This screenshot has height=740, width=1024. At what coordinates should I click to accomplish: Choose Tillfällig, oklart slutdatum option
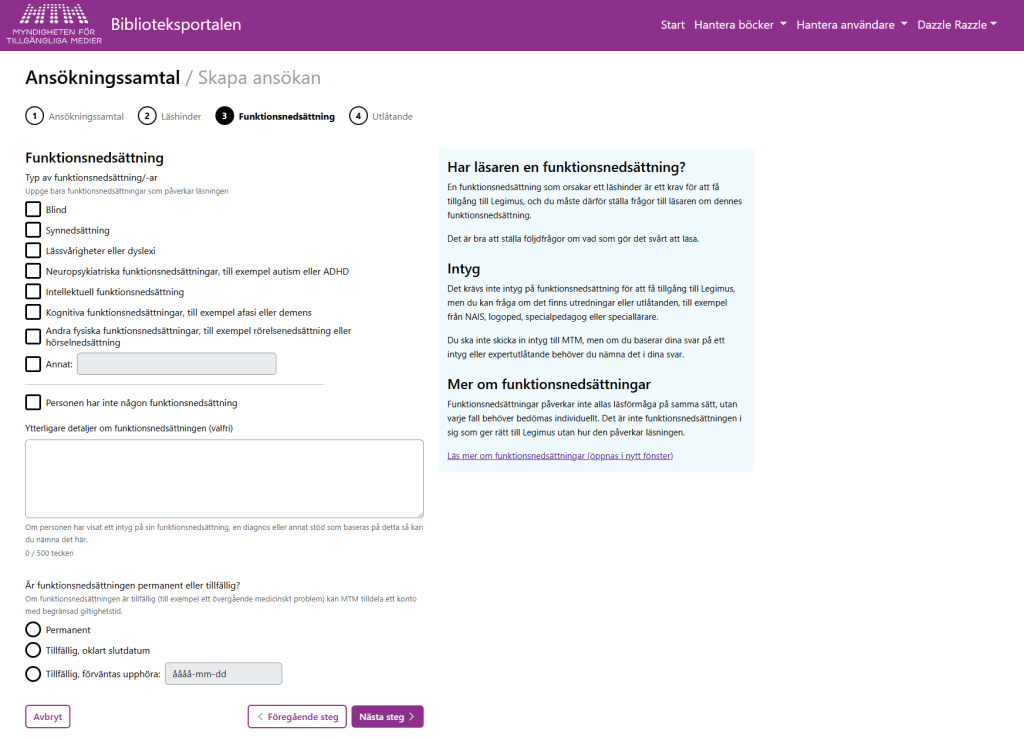[33, 650]
